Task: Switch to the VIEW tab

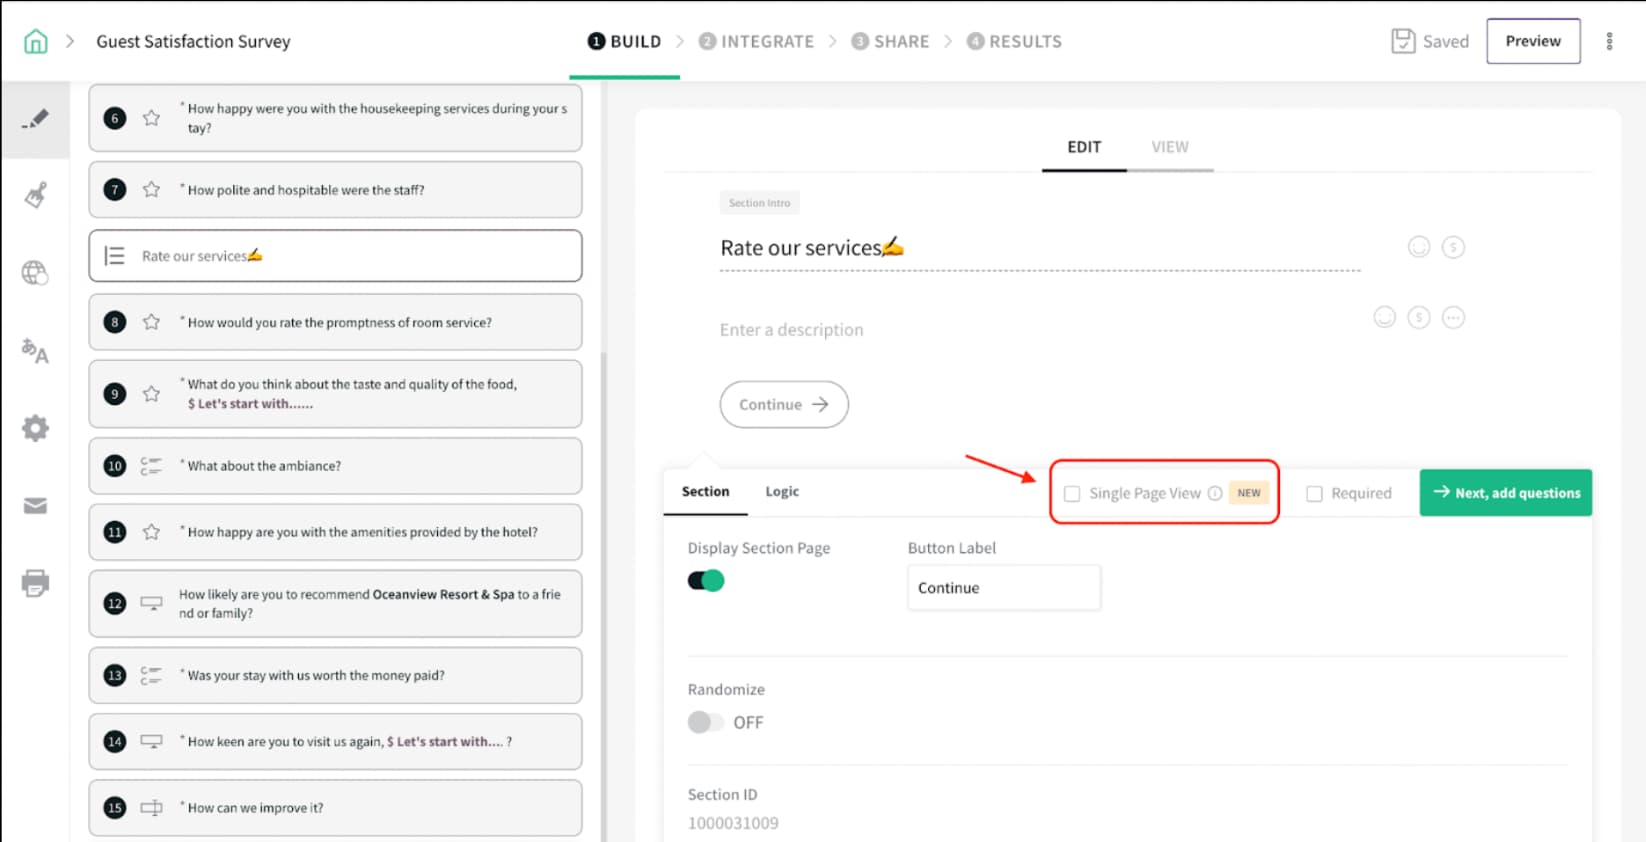Action: (x=1170, y=147)
